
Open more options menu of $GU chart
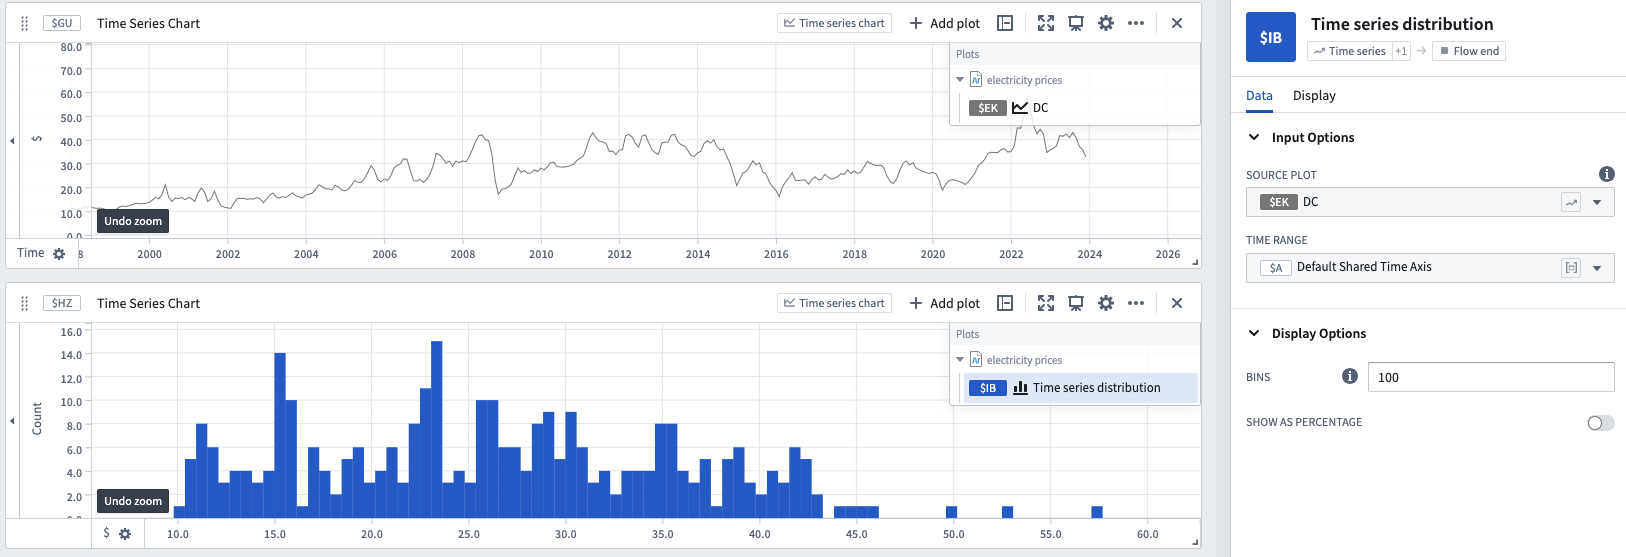tap(1136, 23)
